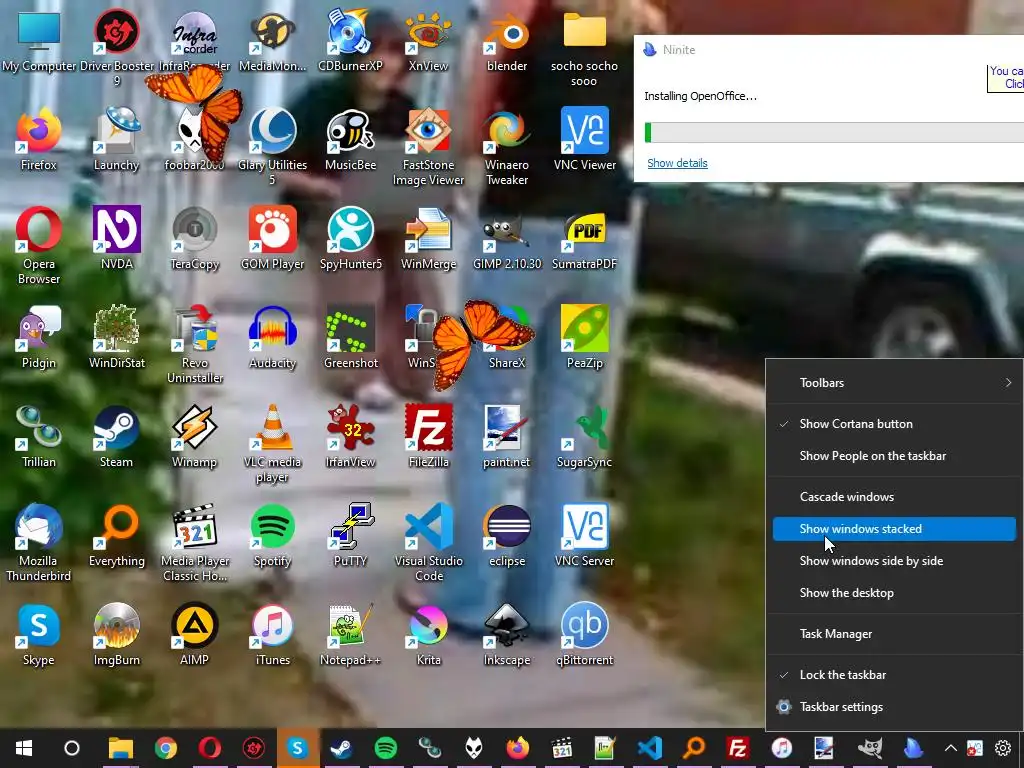The height and width of the screenshot is (768, 1024).
Task: Open iTunes from the taskbar
Action: [x=782, y=748]
